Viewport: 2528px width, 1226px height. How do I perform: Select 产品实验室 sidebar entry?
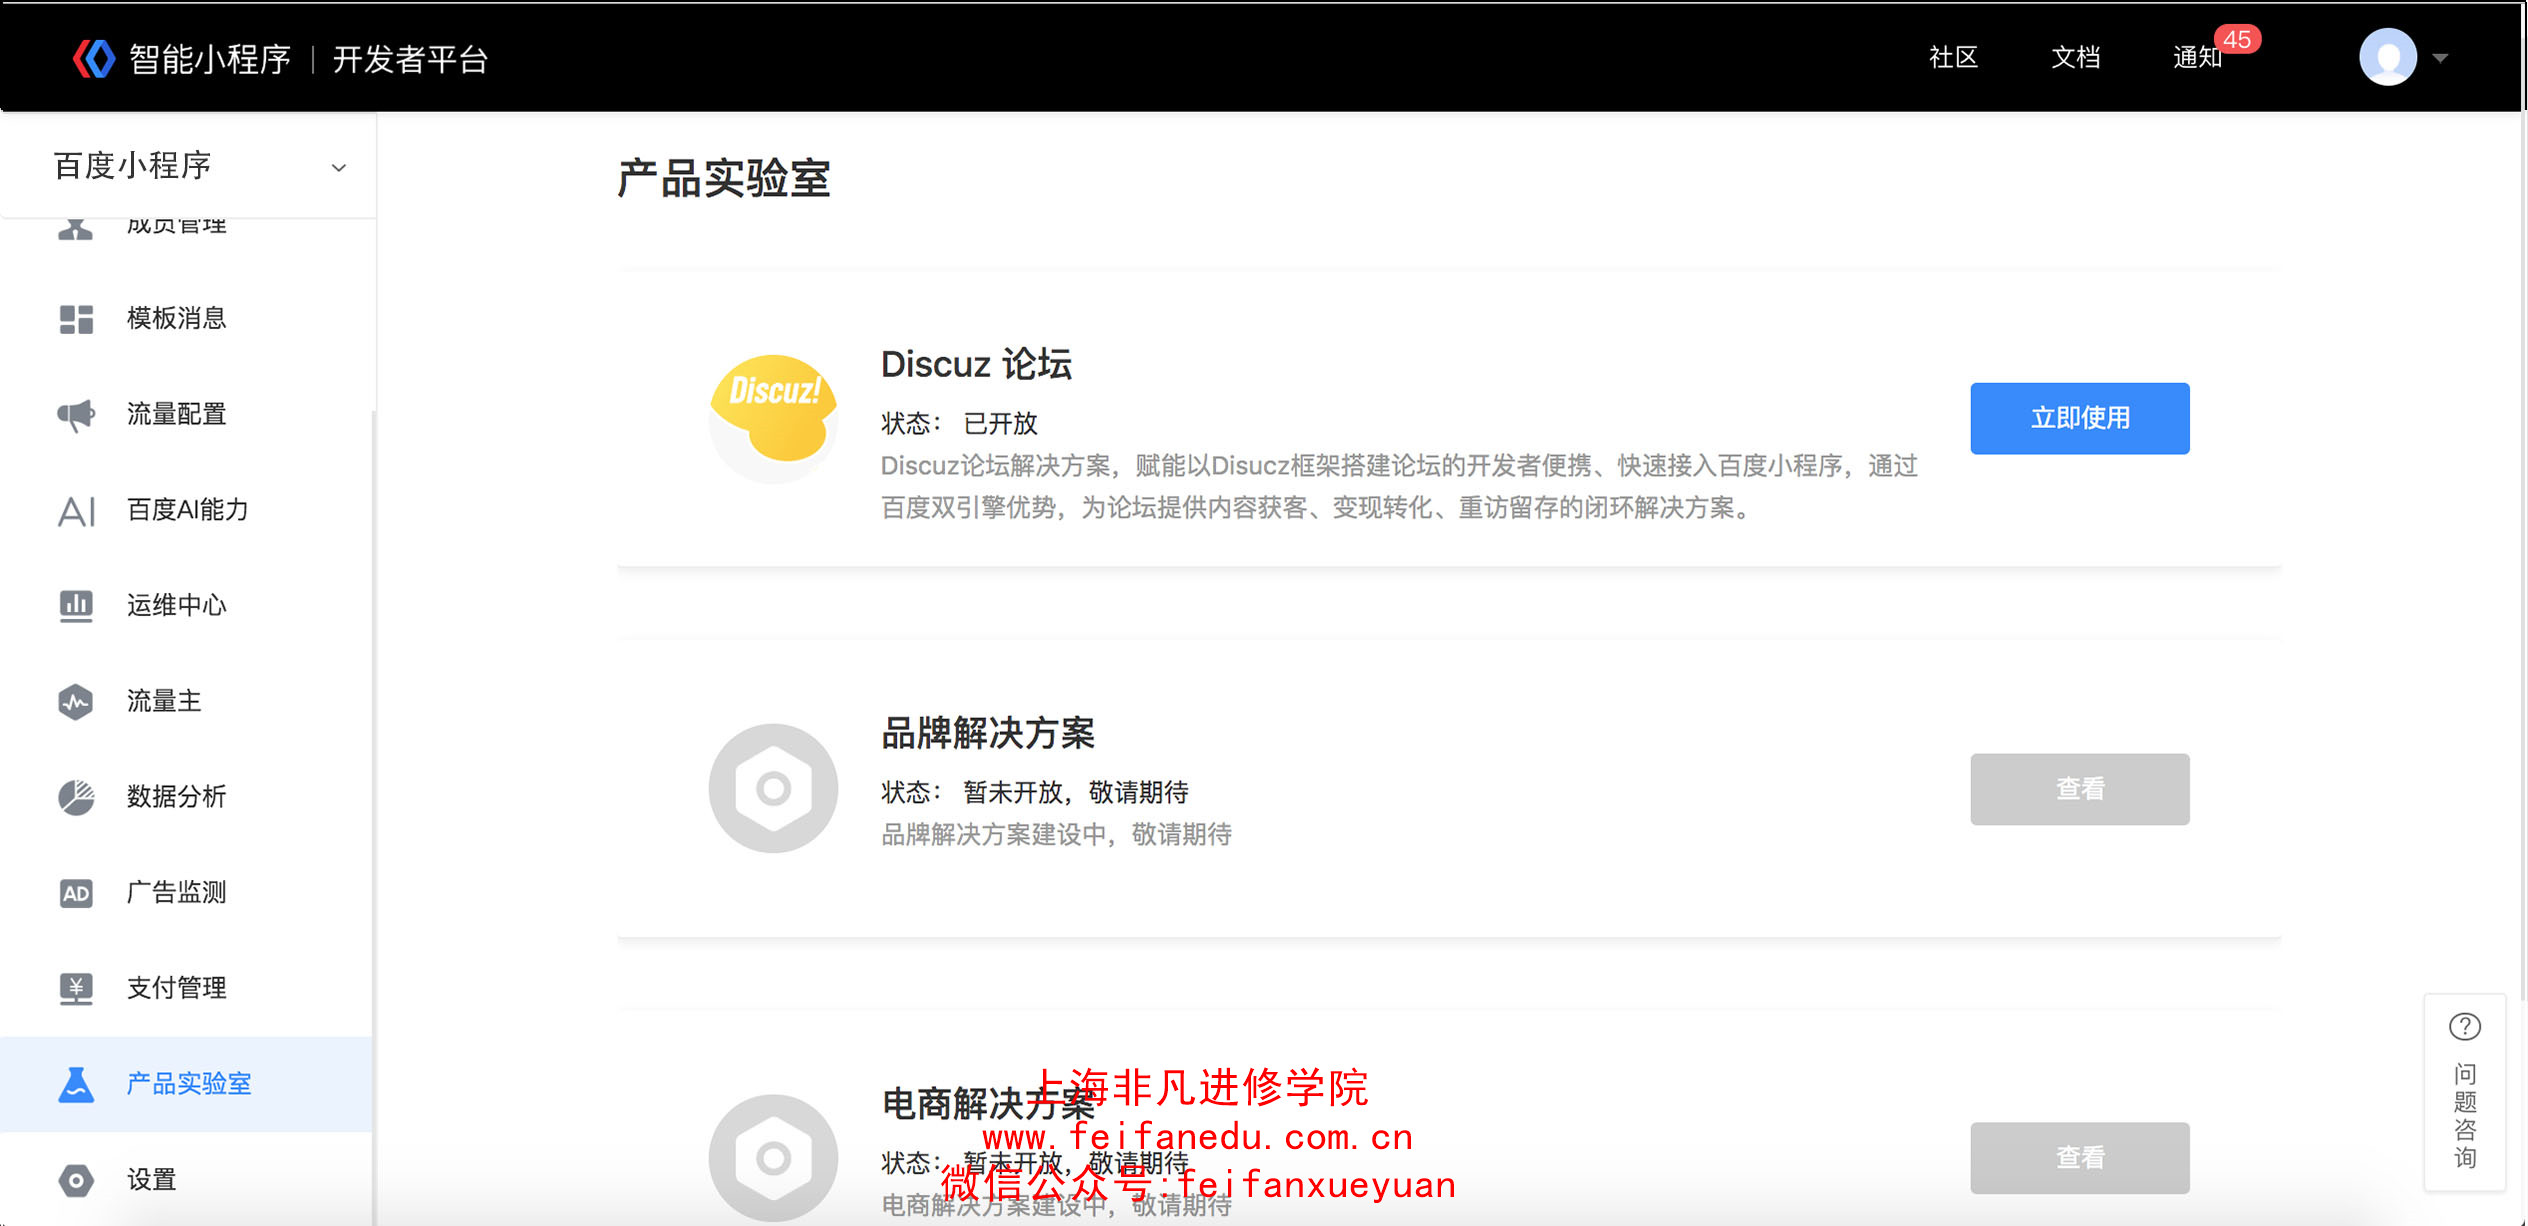pos(186,1084)
